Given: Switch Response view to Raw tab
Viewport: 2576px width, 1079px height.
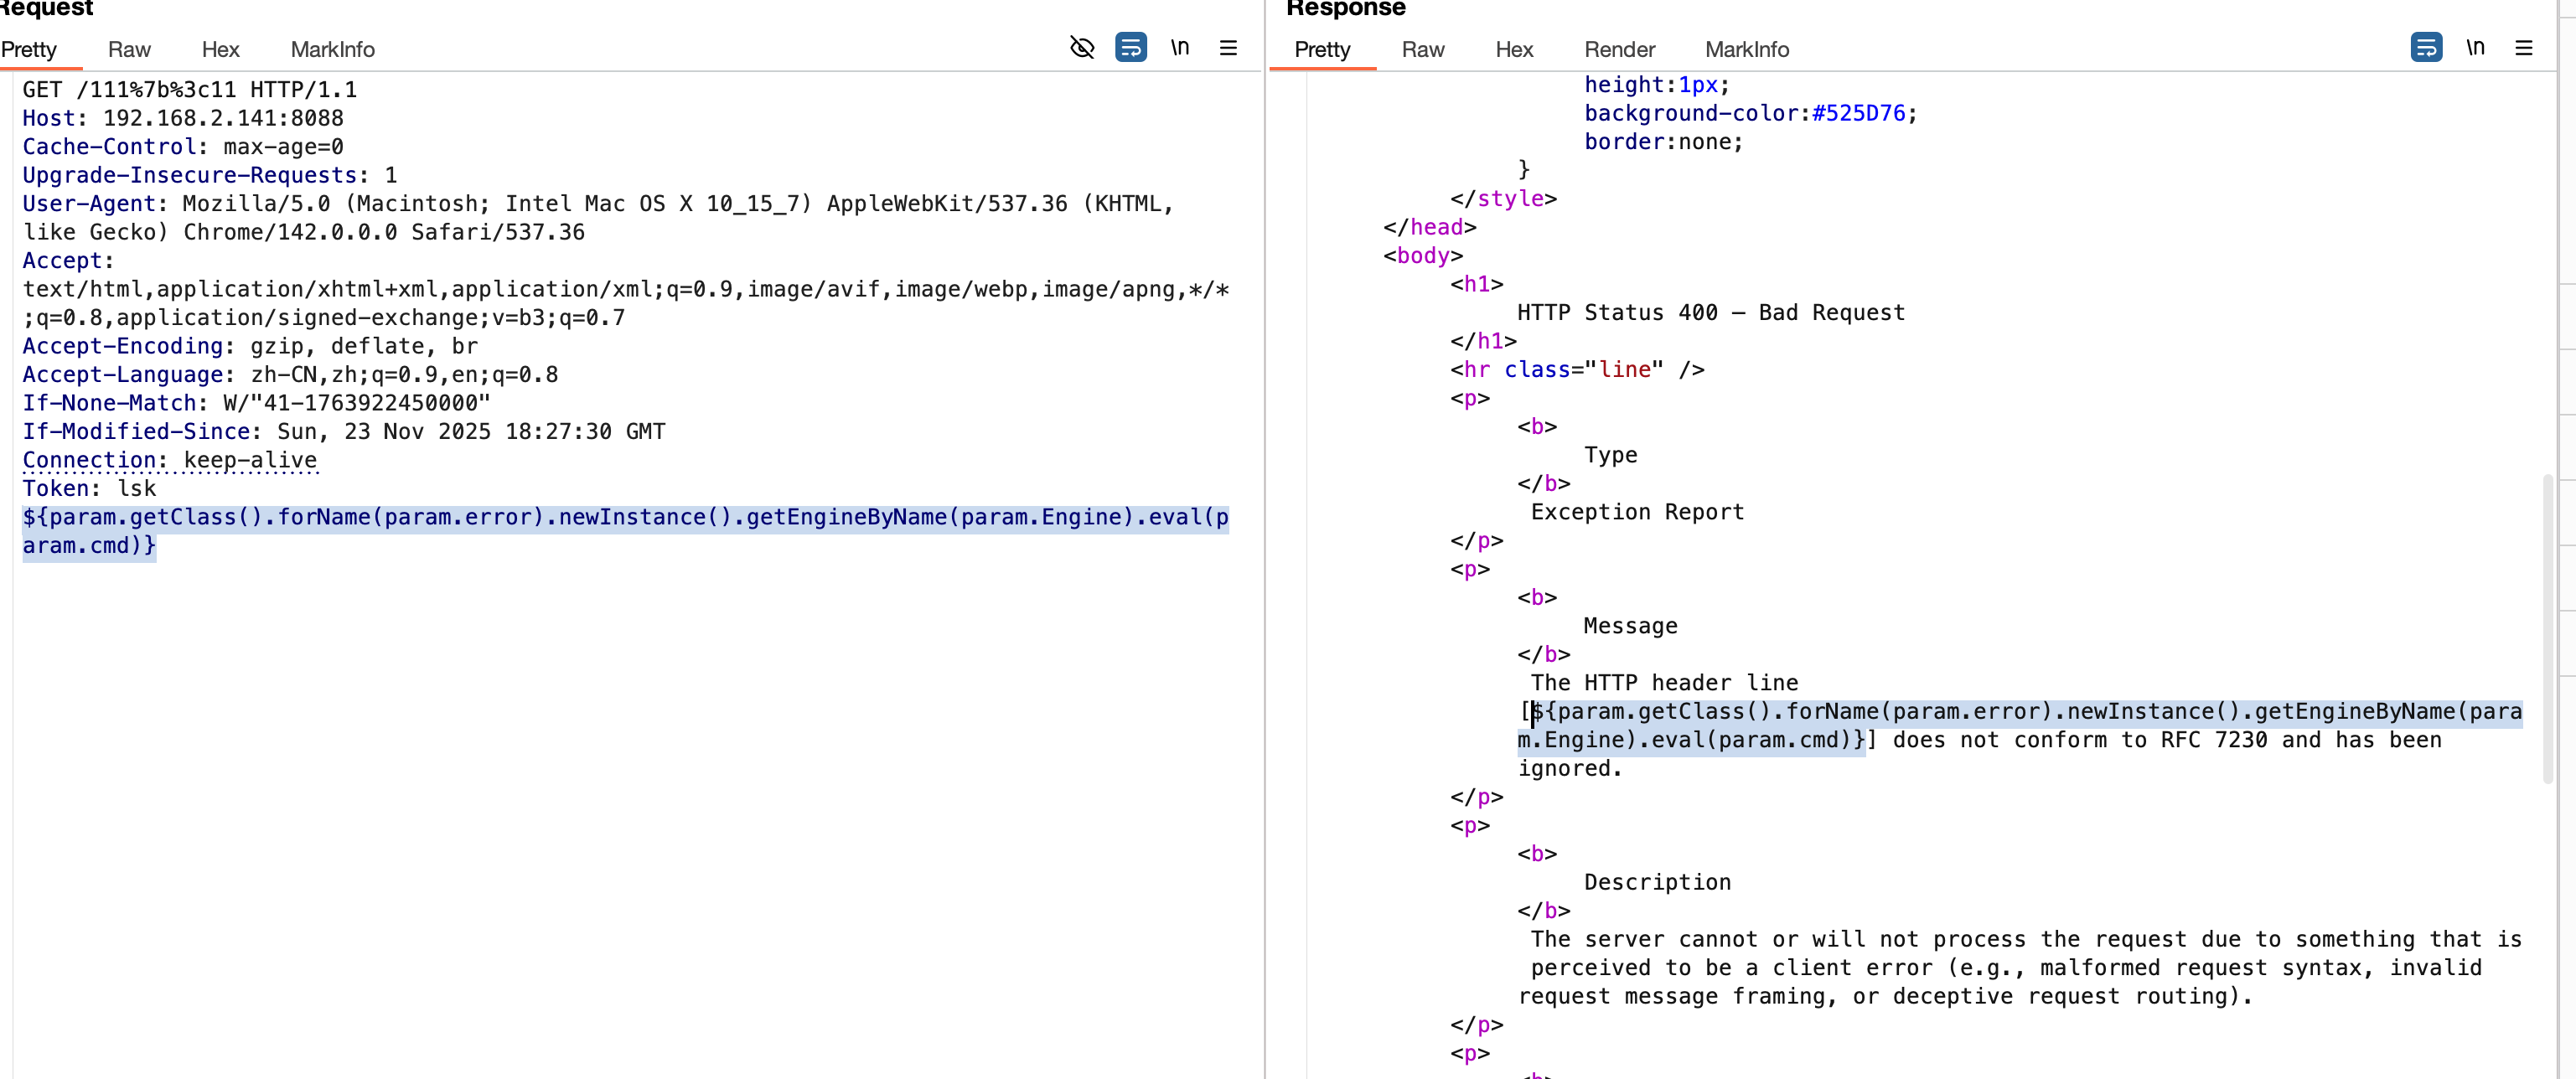Looking at the screenshot, I should pos(1422,49).
